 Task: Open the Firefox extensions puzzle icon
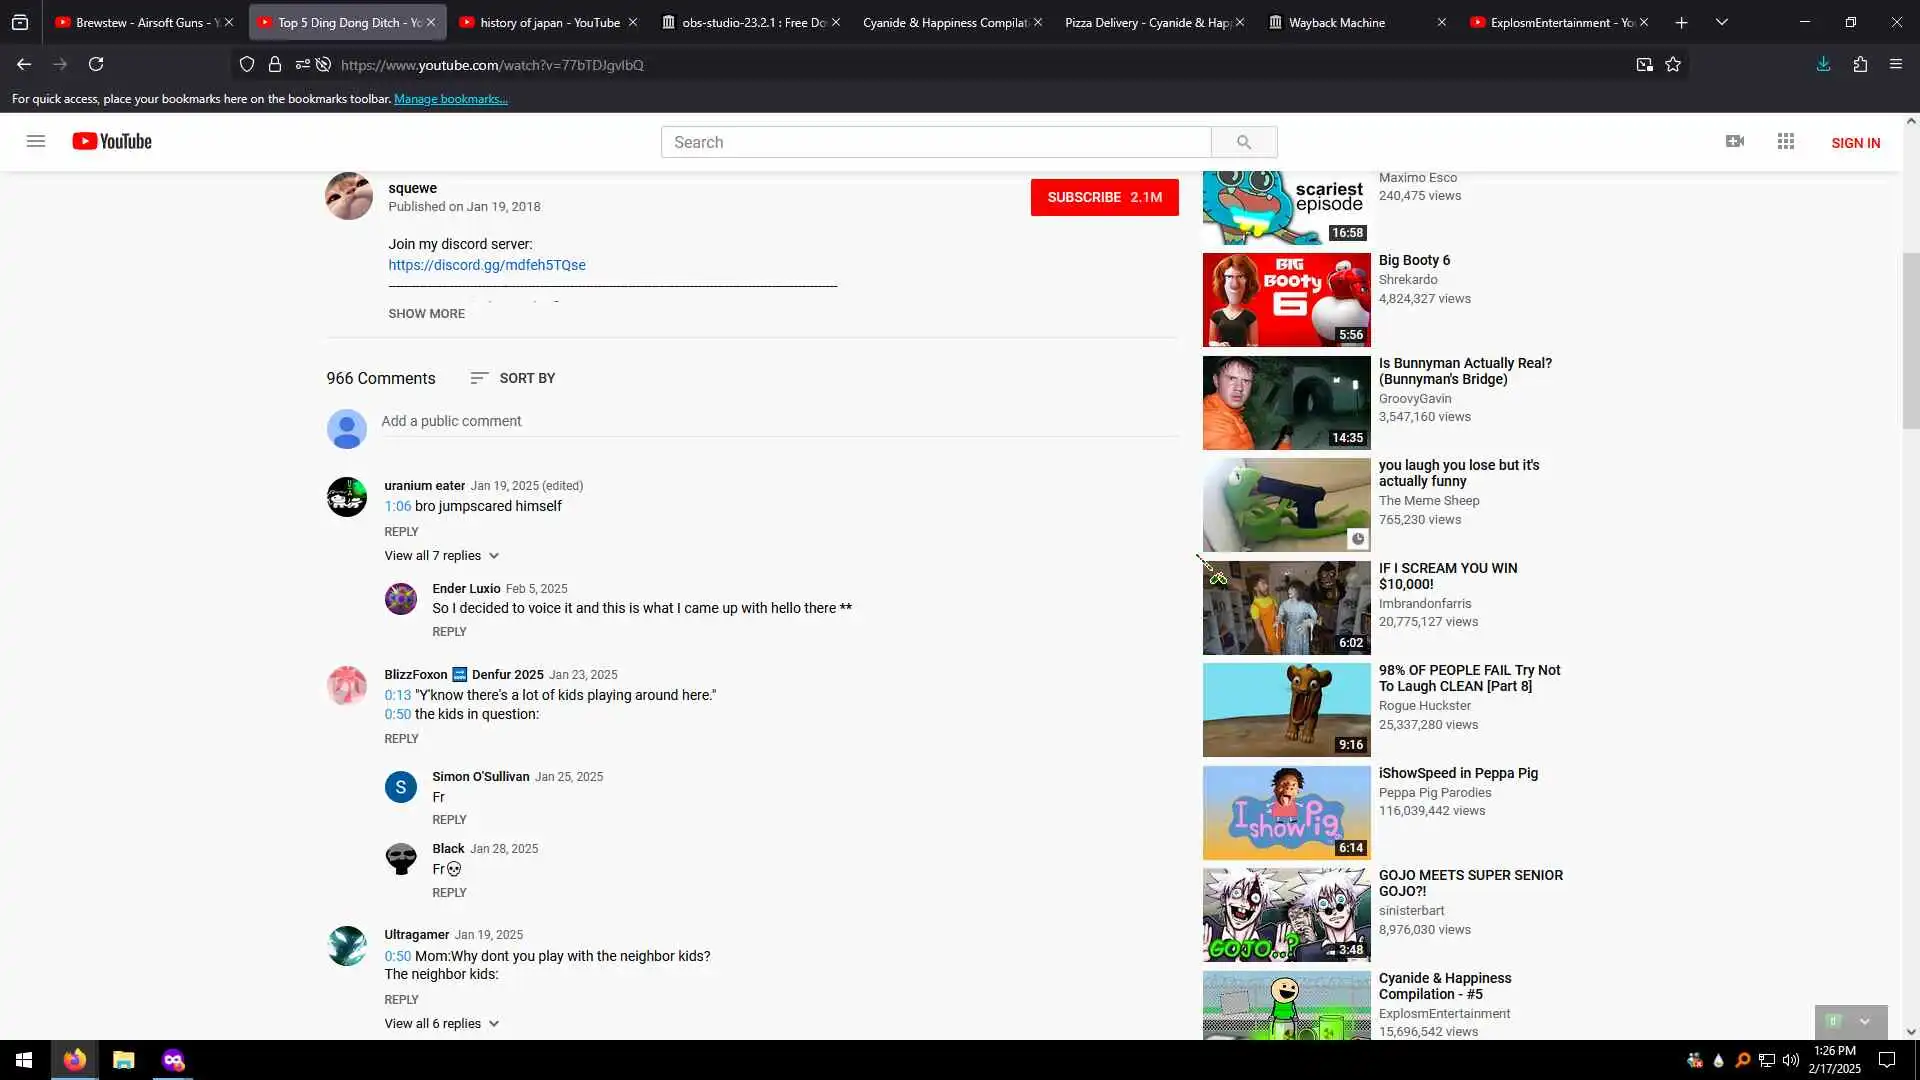1860,65
